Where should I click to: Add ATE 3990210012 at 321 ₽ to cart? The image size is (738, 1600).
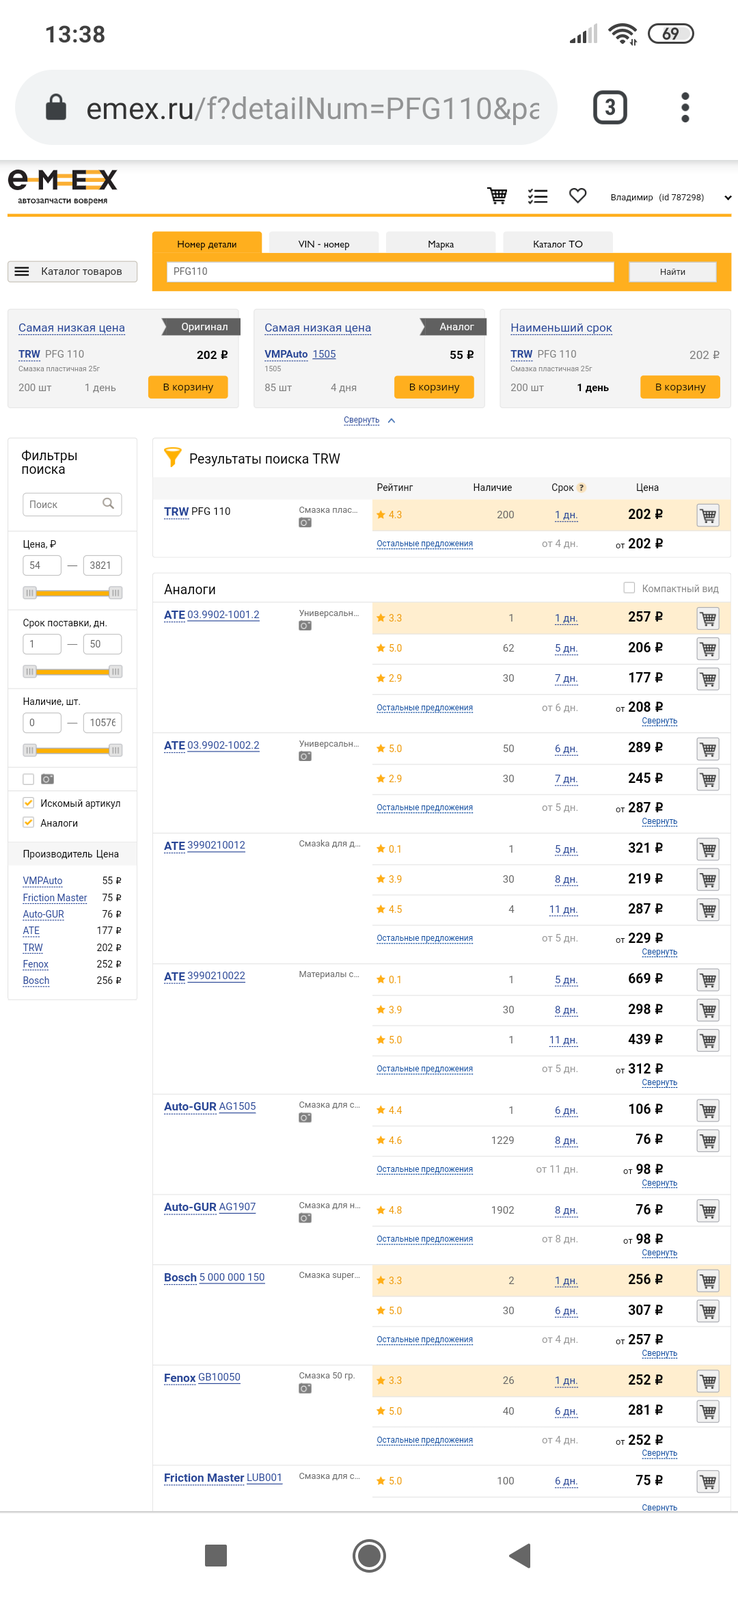[708, 849]
